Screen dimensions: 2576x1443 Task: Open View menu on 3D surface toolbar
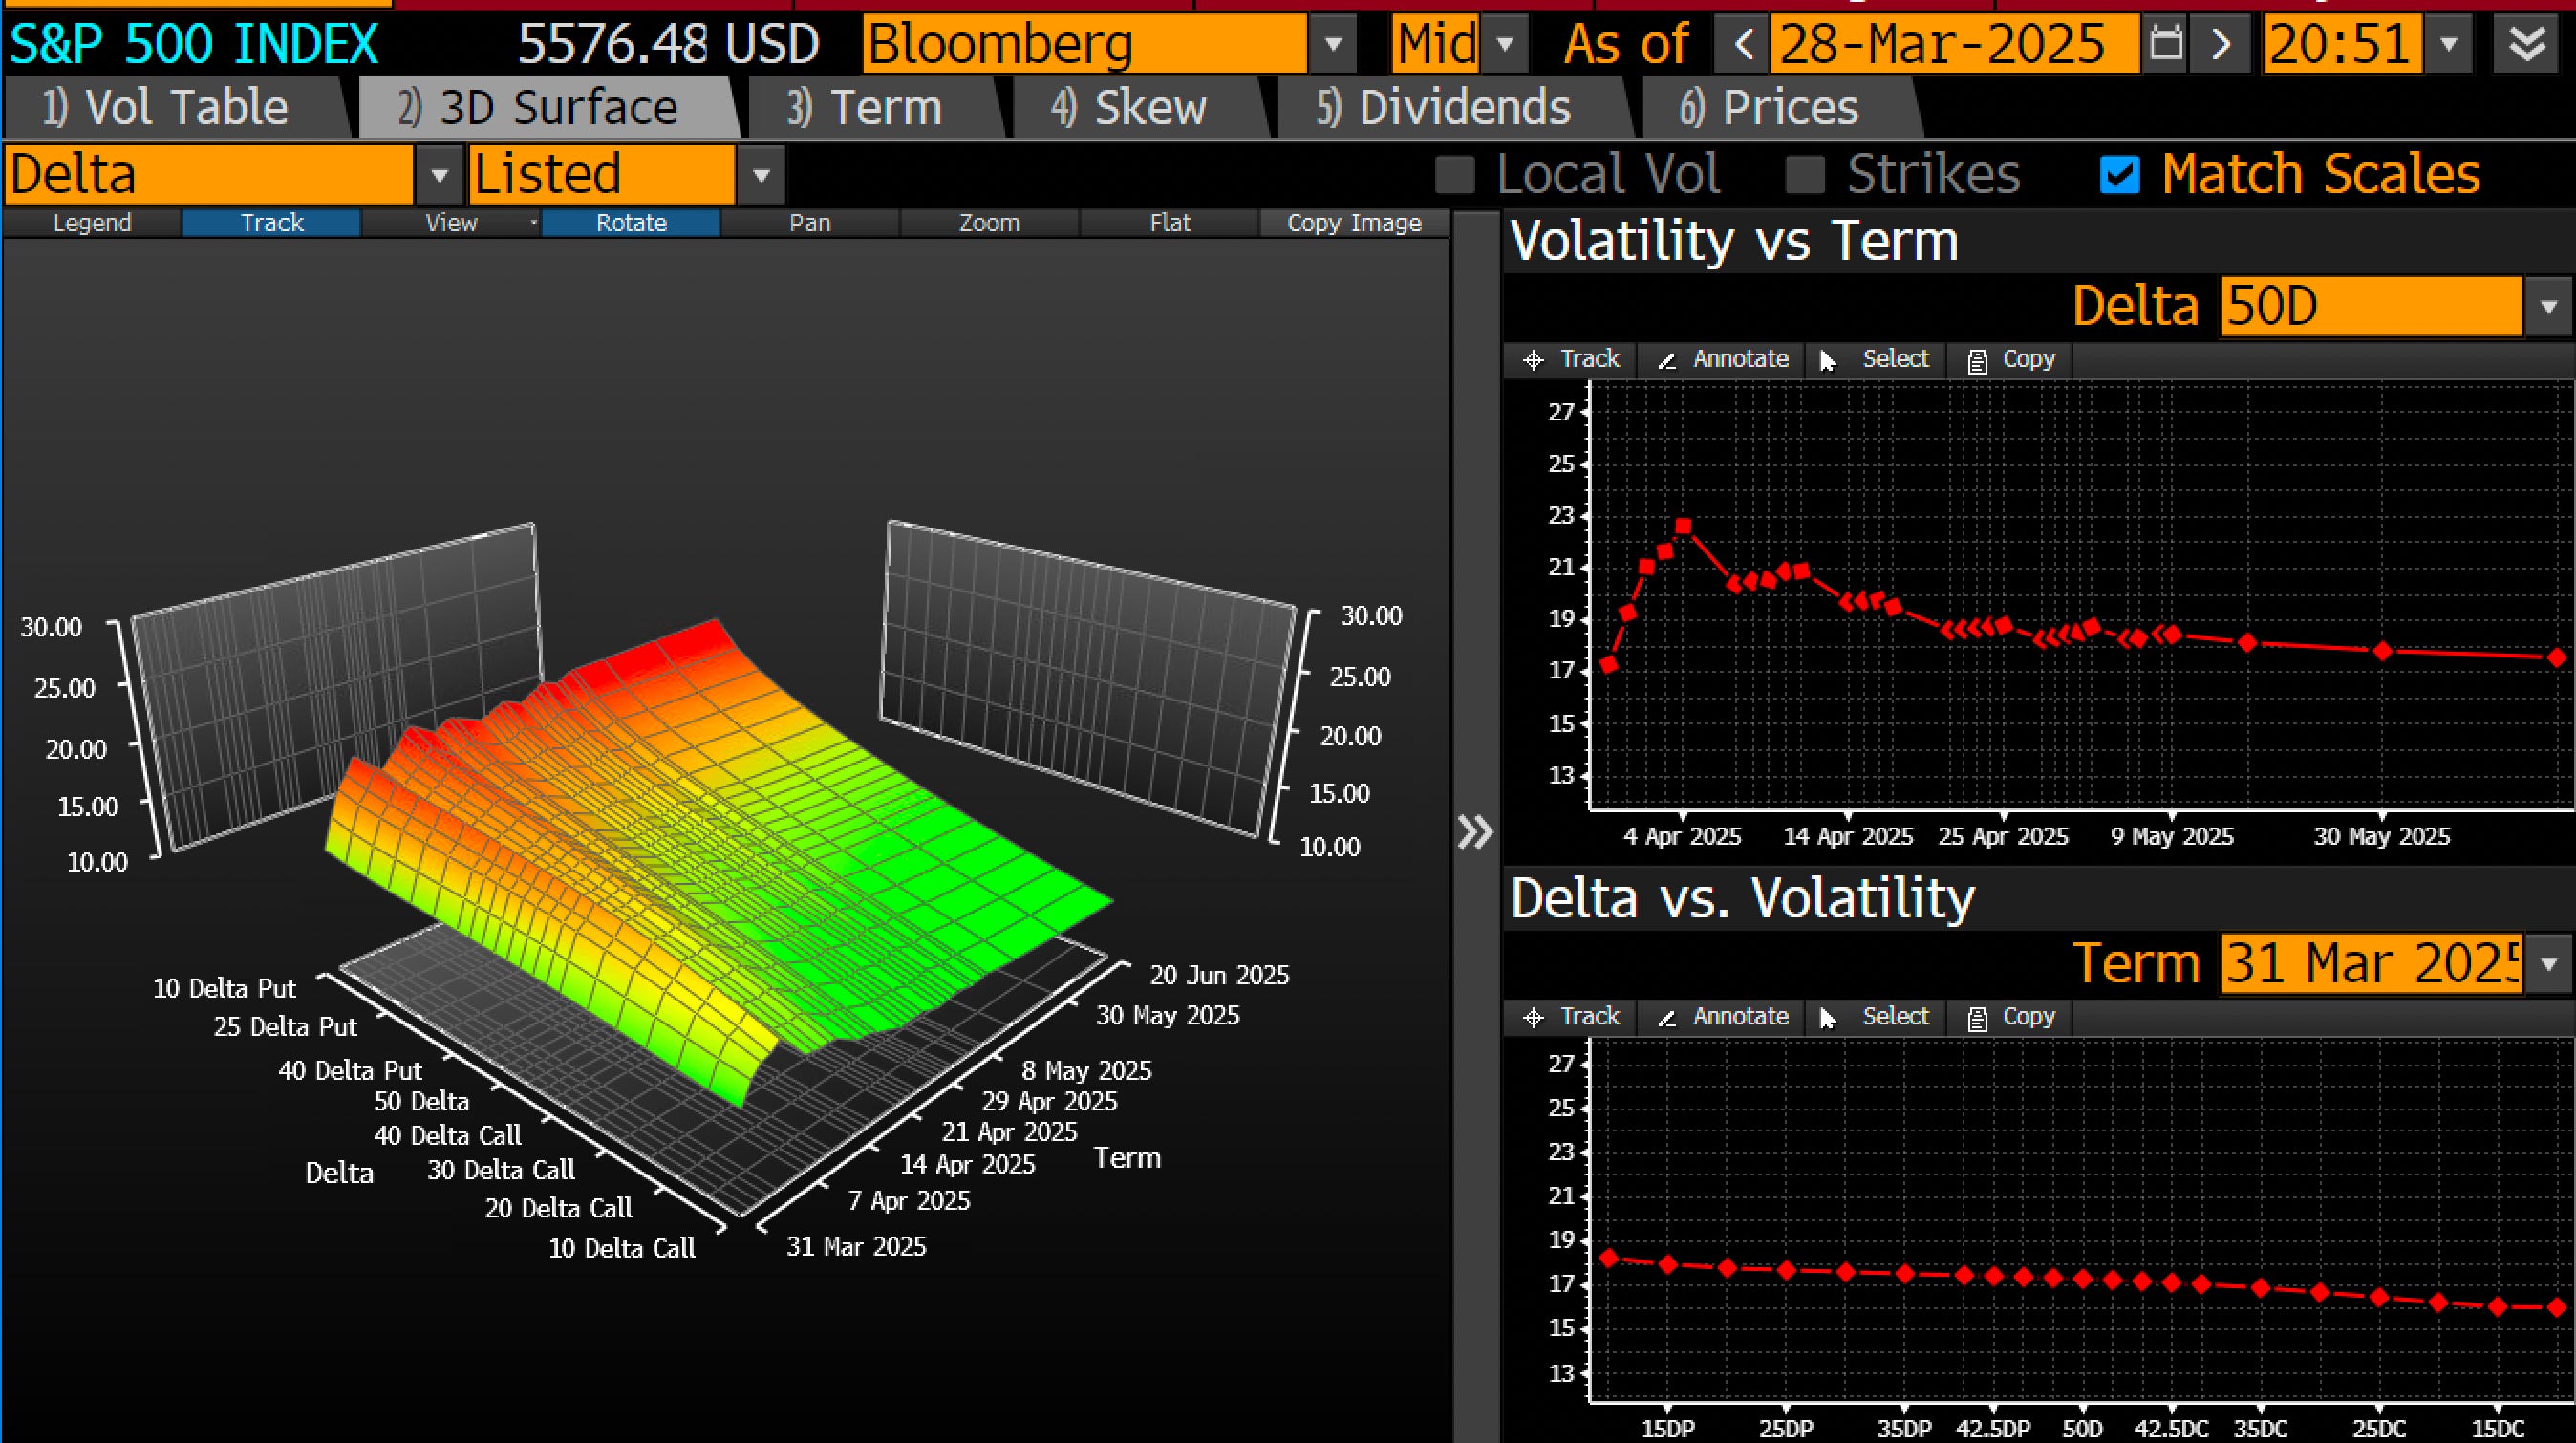click(451, 222)
